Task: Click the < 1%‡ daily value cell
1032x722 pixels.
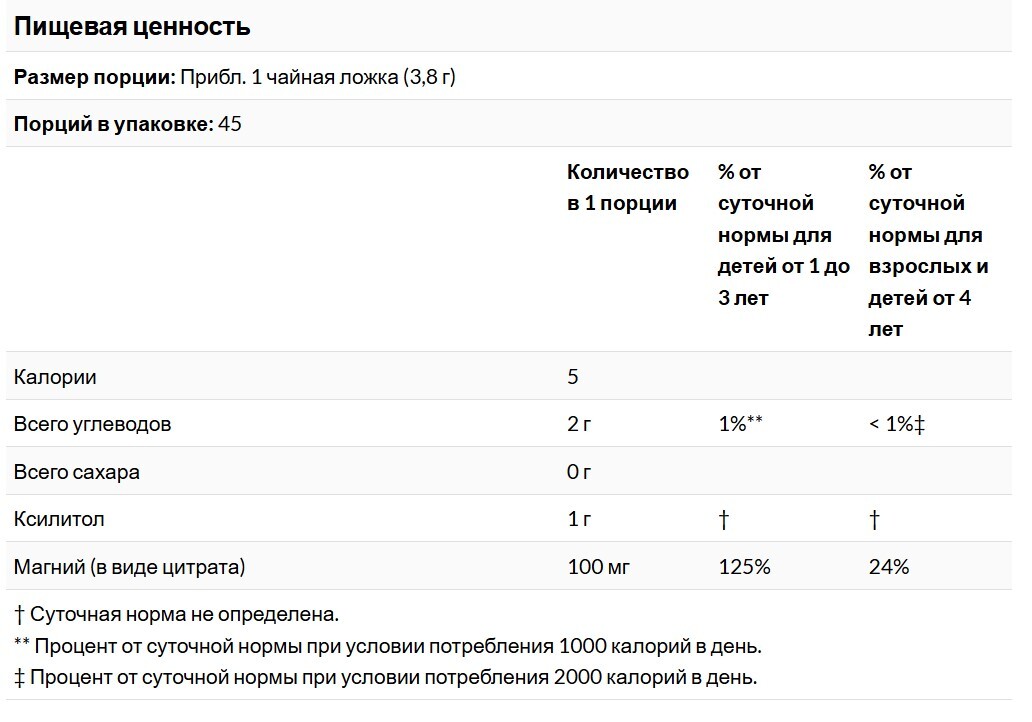Action: (x=897, y=424)
